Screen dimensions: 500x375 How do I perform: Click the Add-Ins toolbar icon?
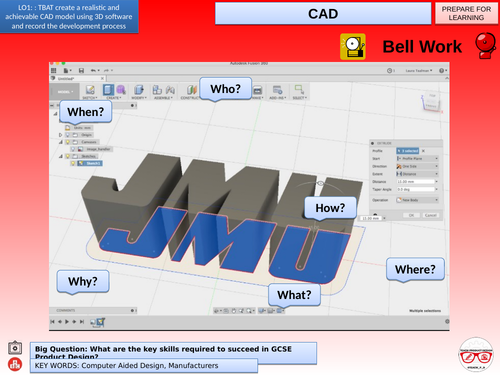[277, 90]
